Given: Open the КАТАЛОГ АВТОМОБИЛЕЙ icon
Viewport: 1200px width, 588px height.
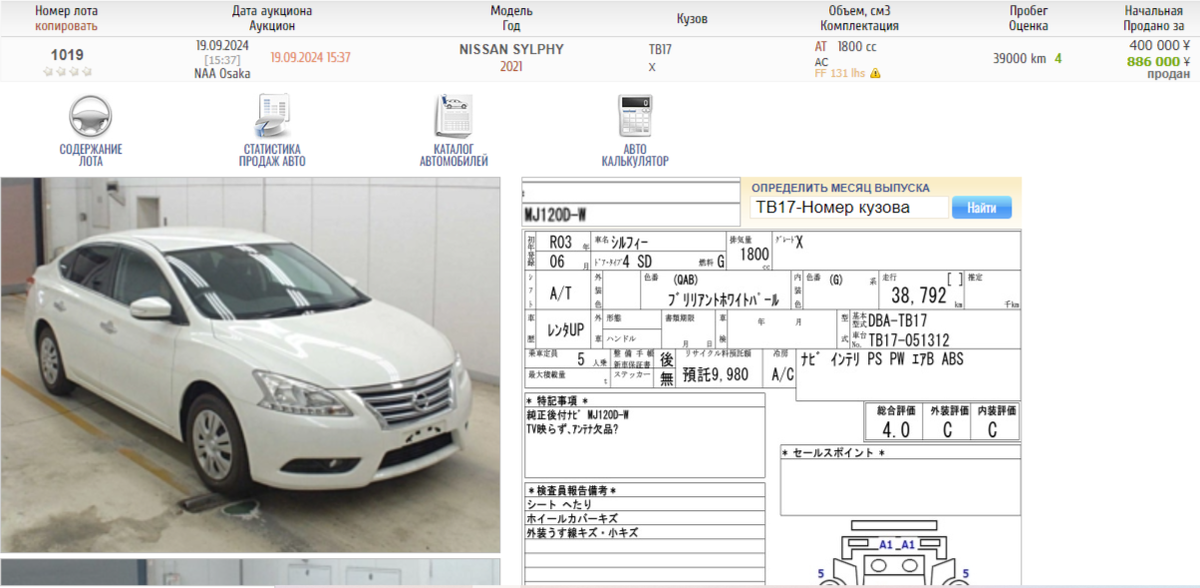Looking at the screenshot, I should [x=453, y=116].
